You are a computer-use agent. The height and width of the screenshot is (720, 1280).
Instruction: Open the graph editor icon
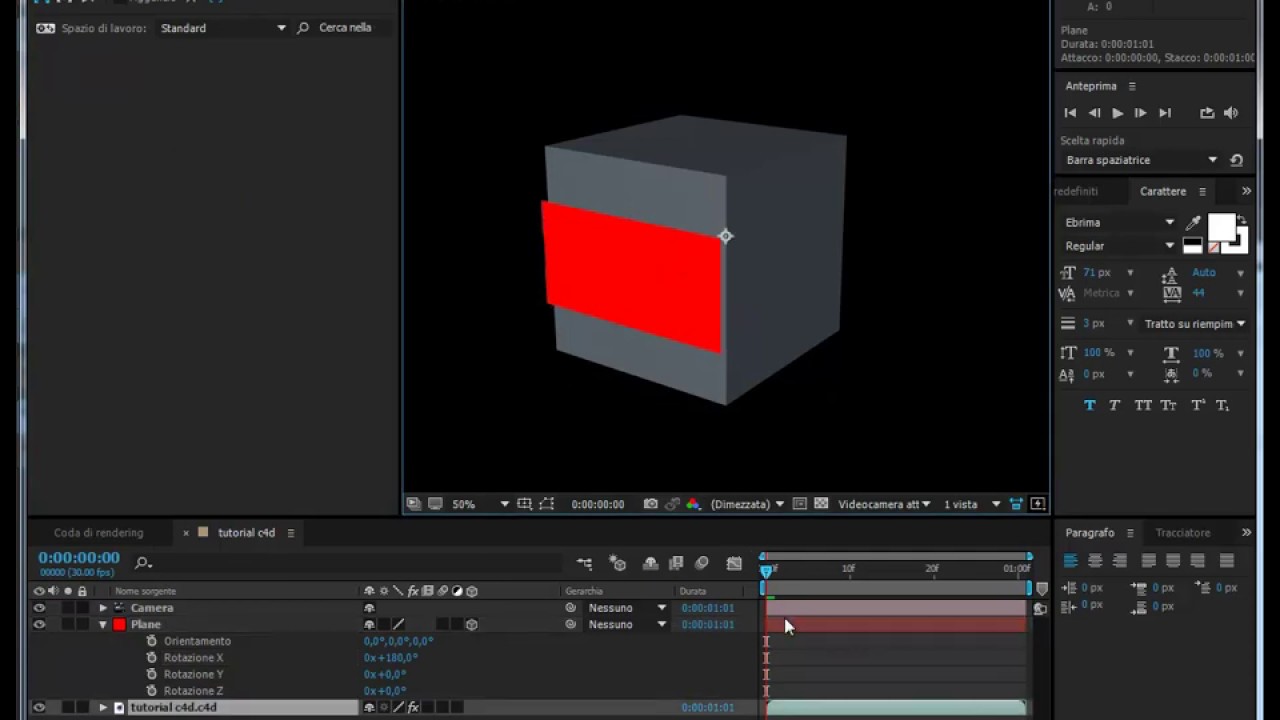pos(735,564)
